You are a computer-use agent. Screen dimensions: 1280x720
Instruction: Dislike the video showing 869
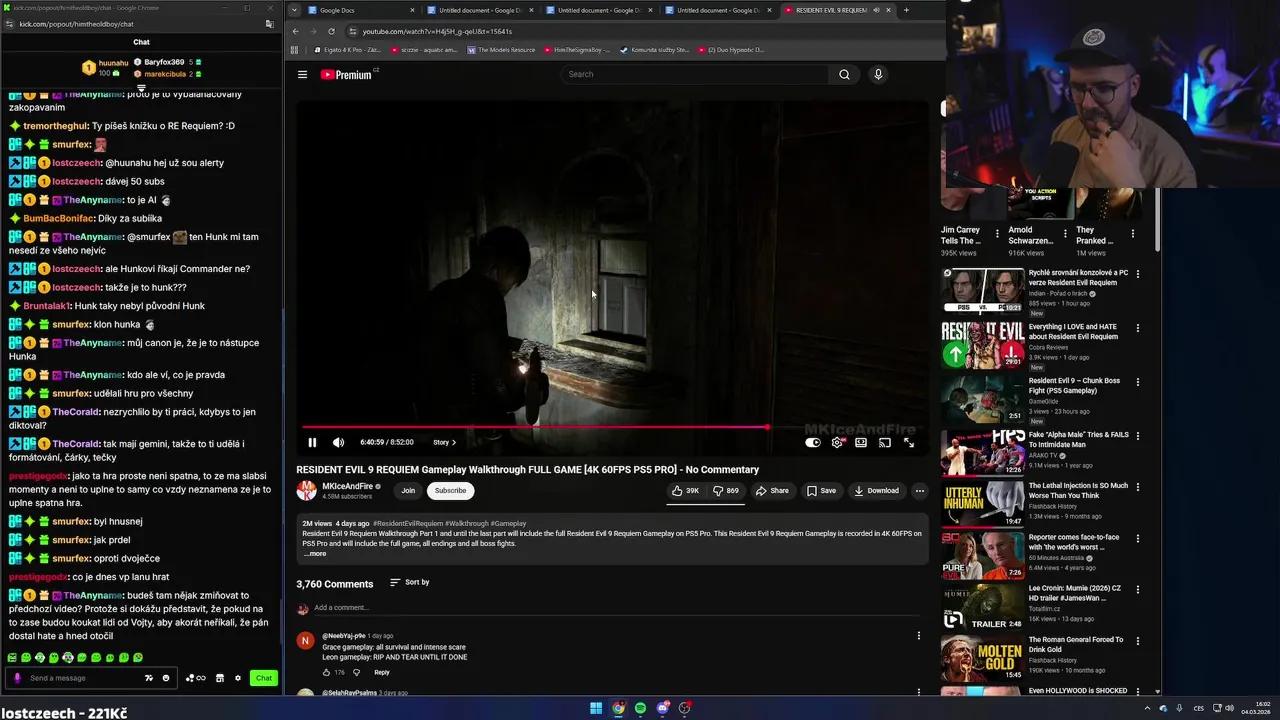[x=726, y=490]
